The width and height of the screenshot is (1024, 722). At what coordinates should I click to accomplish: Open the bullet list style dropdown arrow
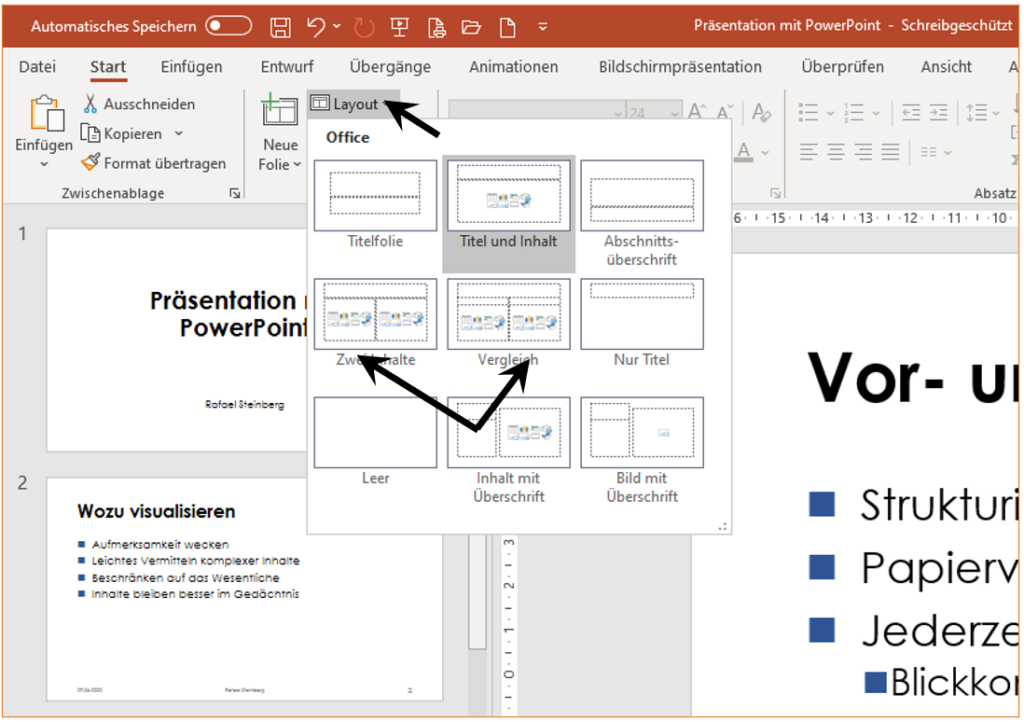(x=830, y=113)
